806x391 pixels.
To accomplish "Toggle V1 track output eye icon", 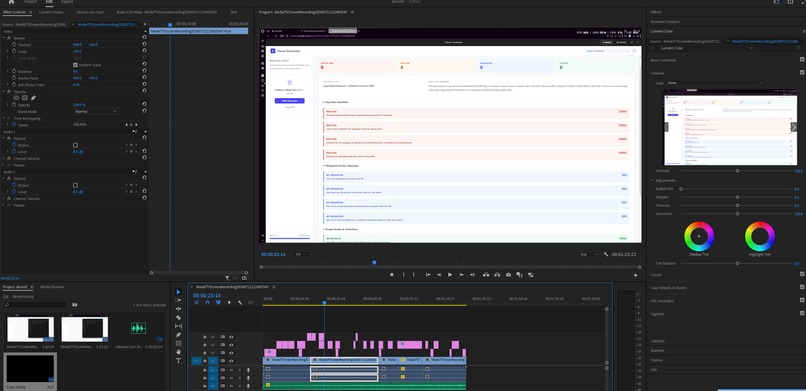I will [x=231, y=361].
